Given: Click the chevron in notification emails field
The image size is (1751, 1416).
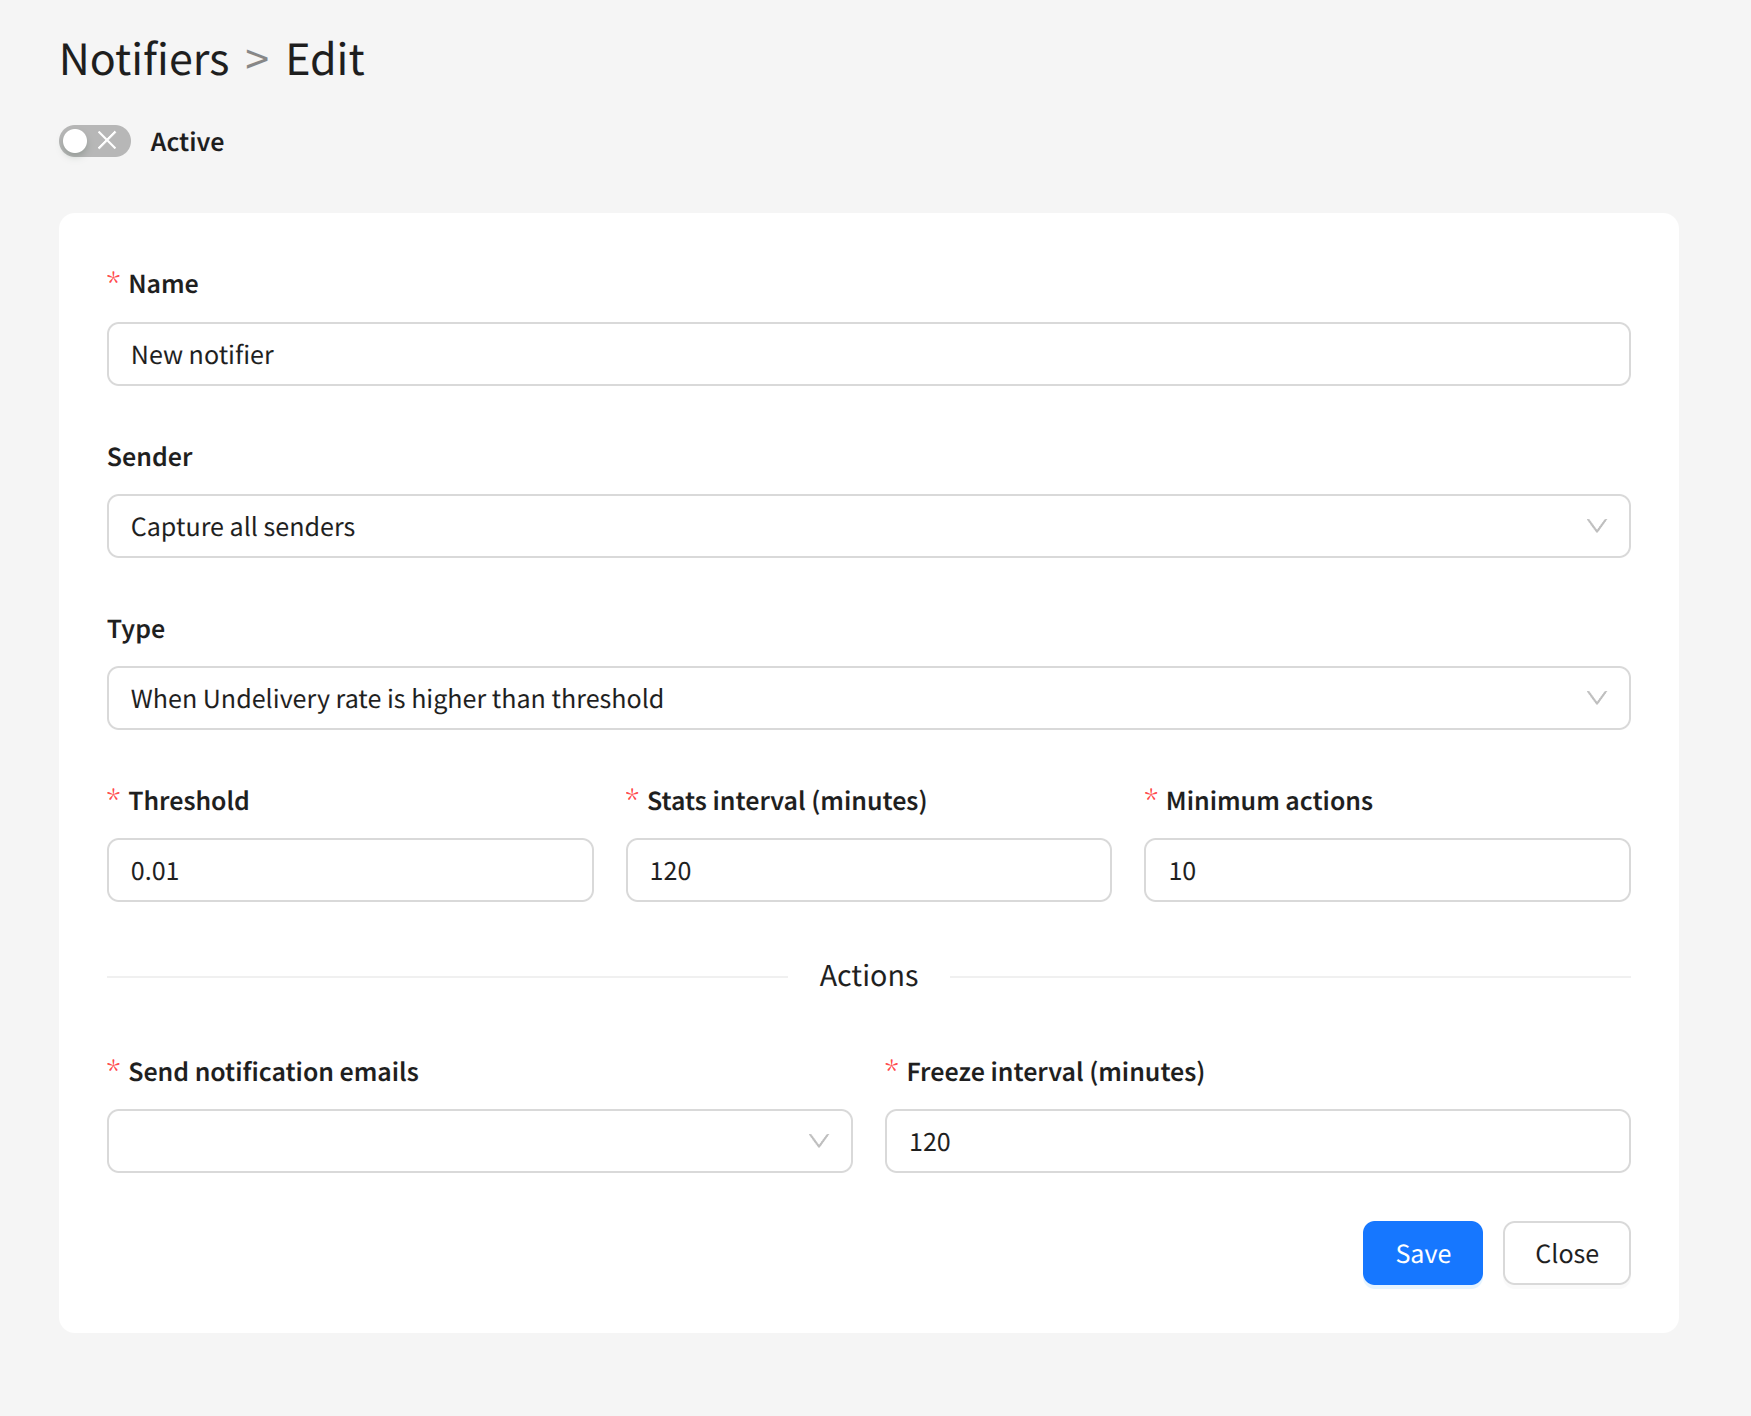Looking at the screenshot, I should 819,1141.
